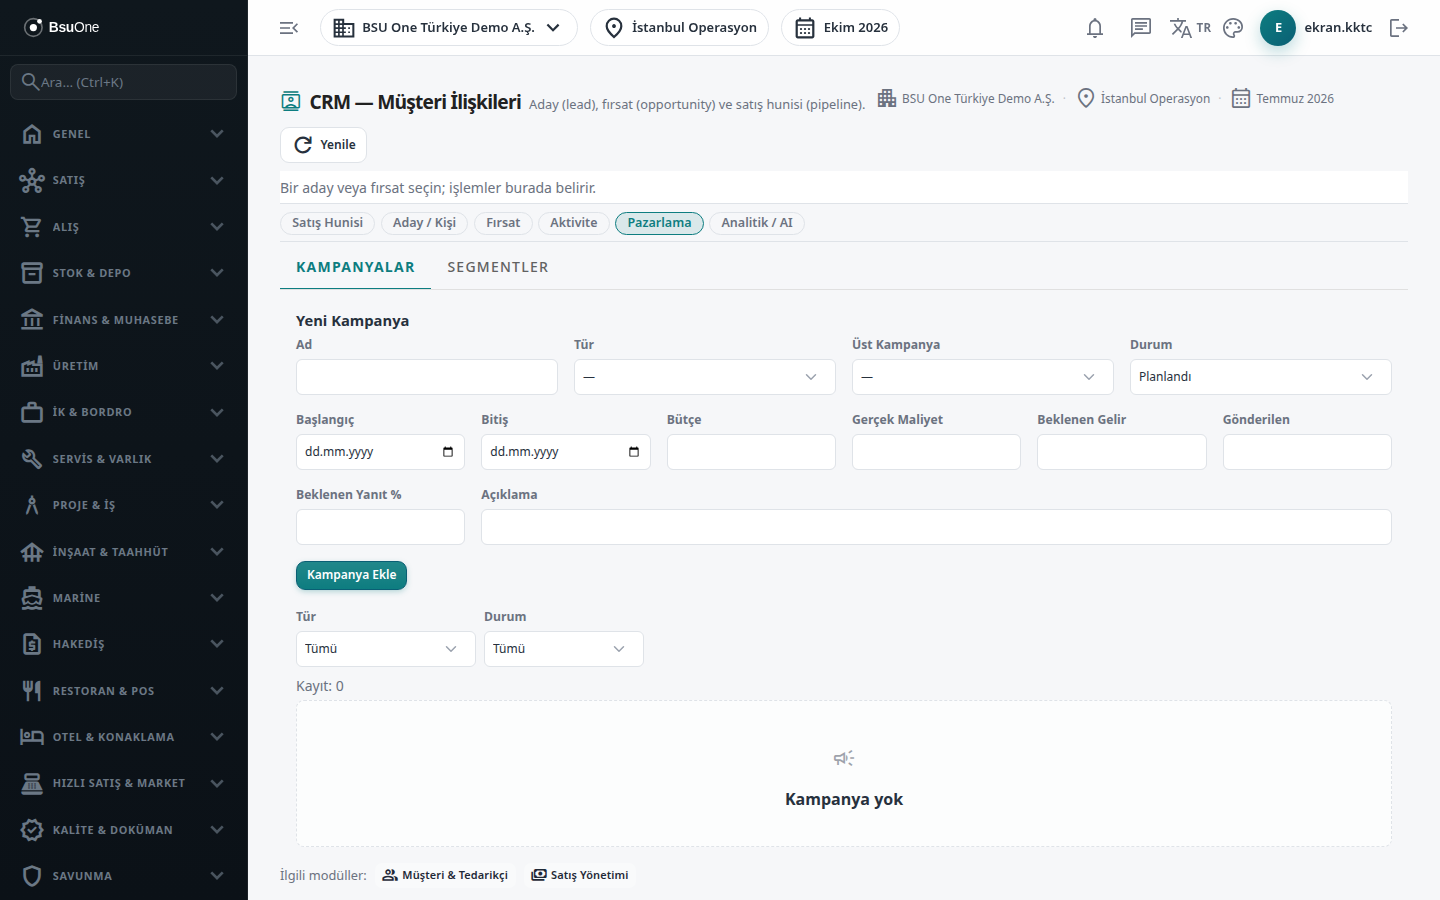This screenshot has width=1440, height=900.
Task: Open the ekran.kktc user avatar
Action: point(1278,28)
